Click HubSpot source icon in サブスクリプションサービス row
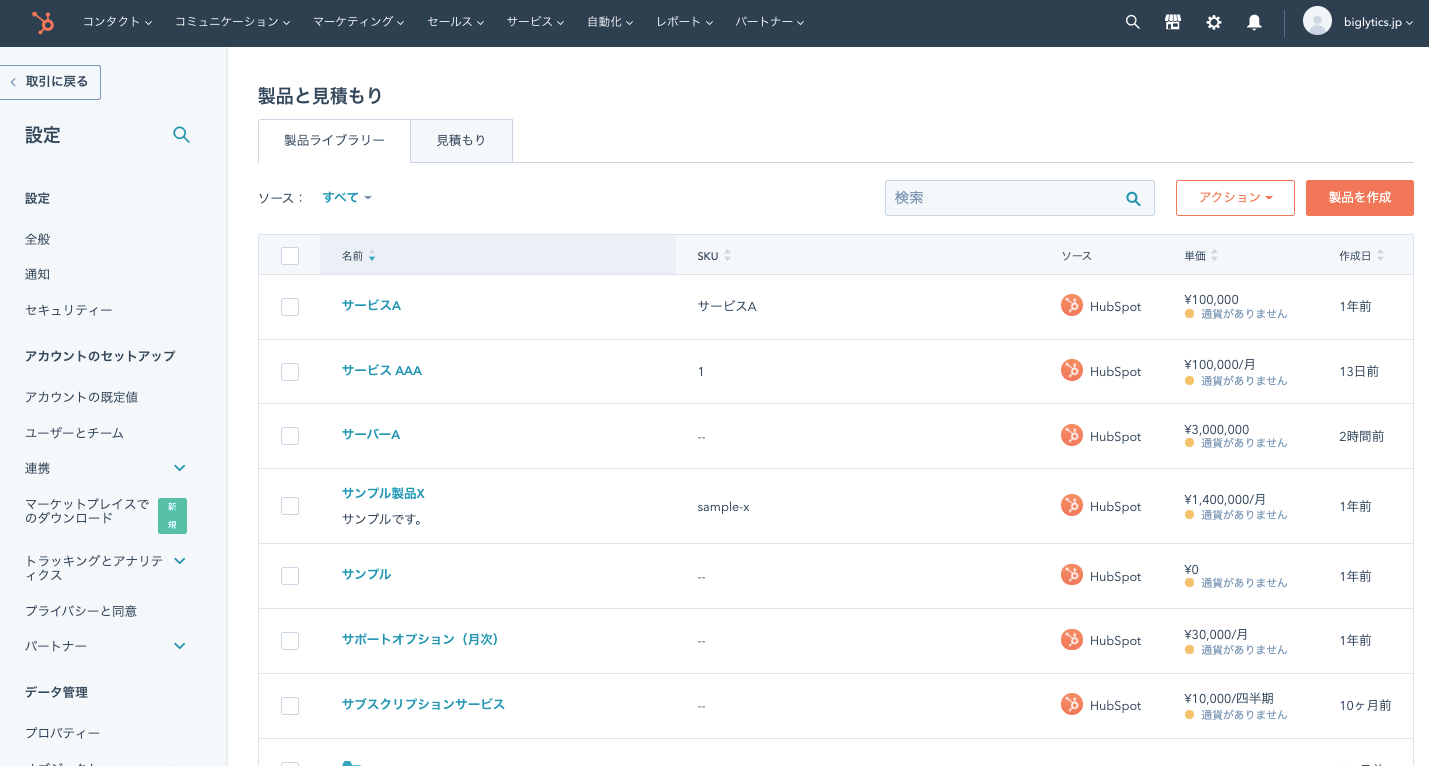The image size is (1429, 766). click(x=1071, y=705)
